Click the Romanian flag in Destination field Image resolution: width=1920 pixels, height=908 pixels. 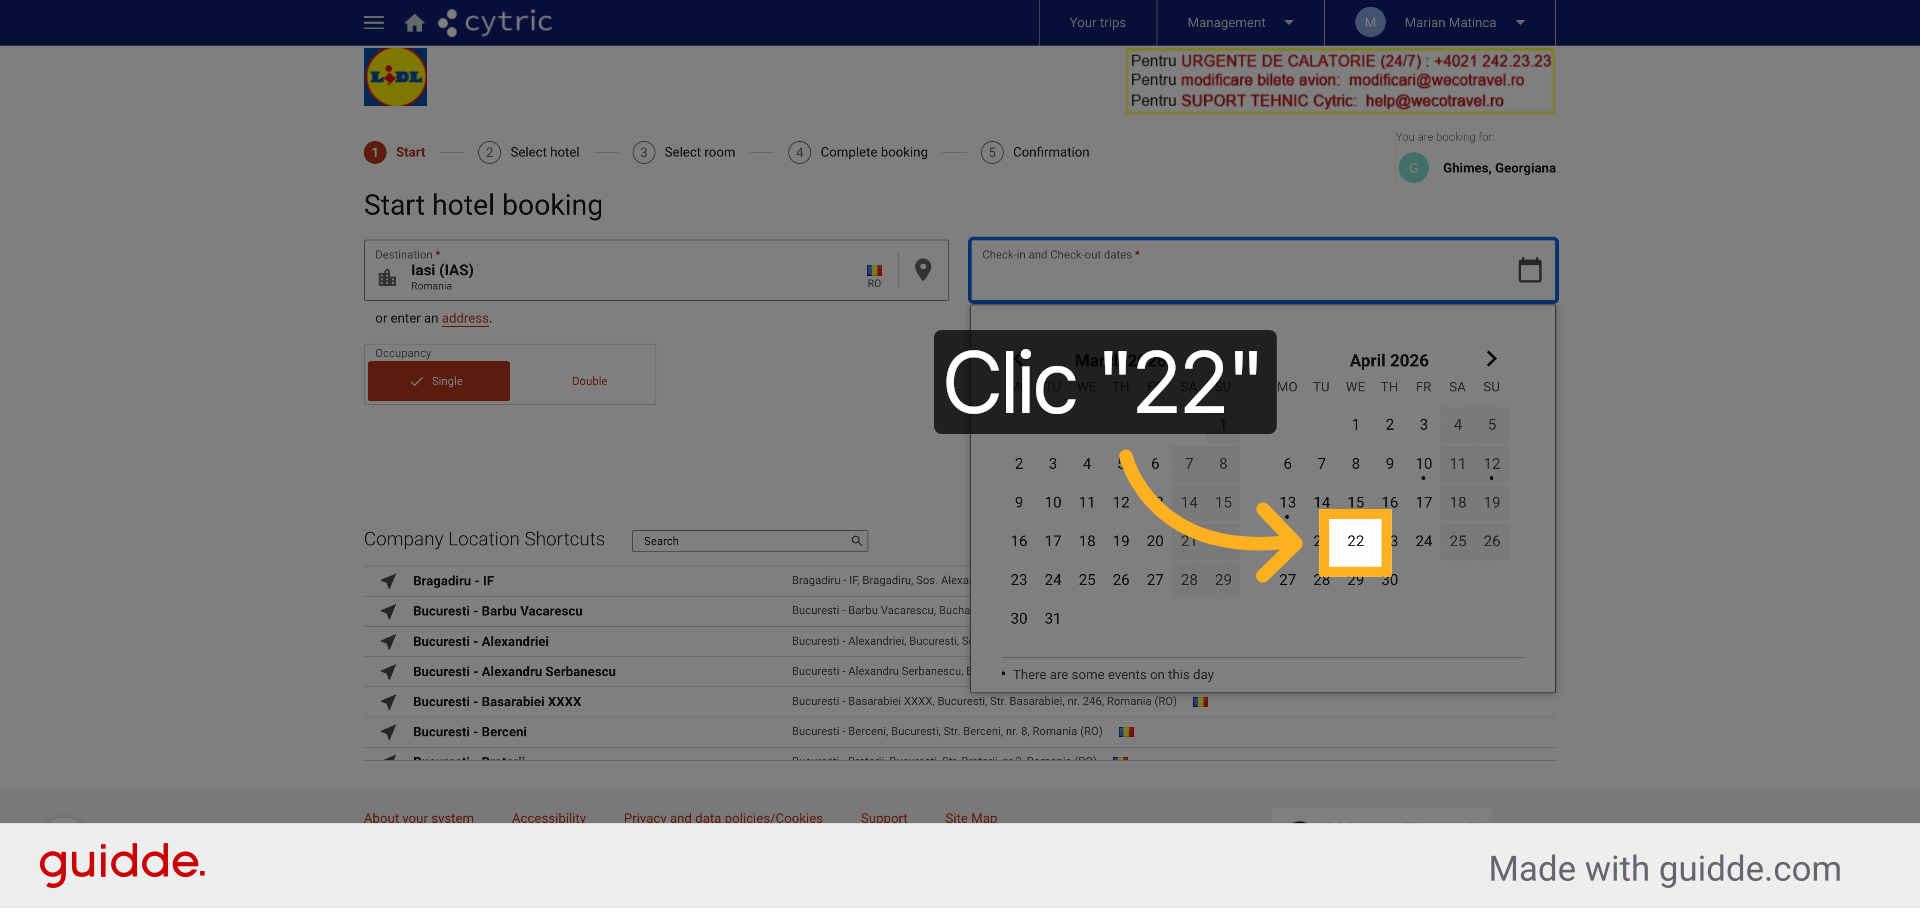pos(874,271)
